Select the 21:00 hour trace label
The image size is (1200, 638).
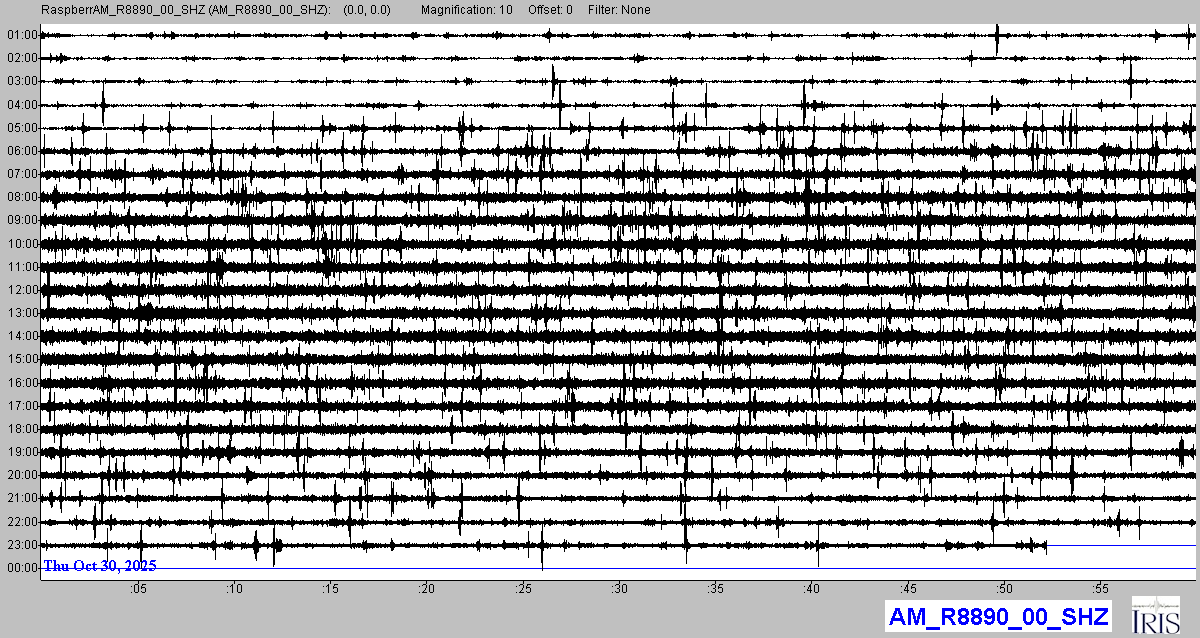[x=21, y=498]
